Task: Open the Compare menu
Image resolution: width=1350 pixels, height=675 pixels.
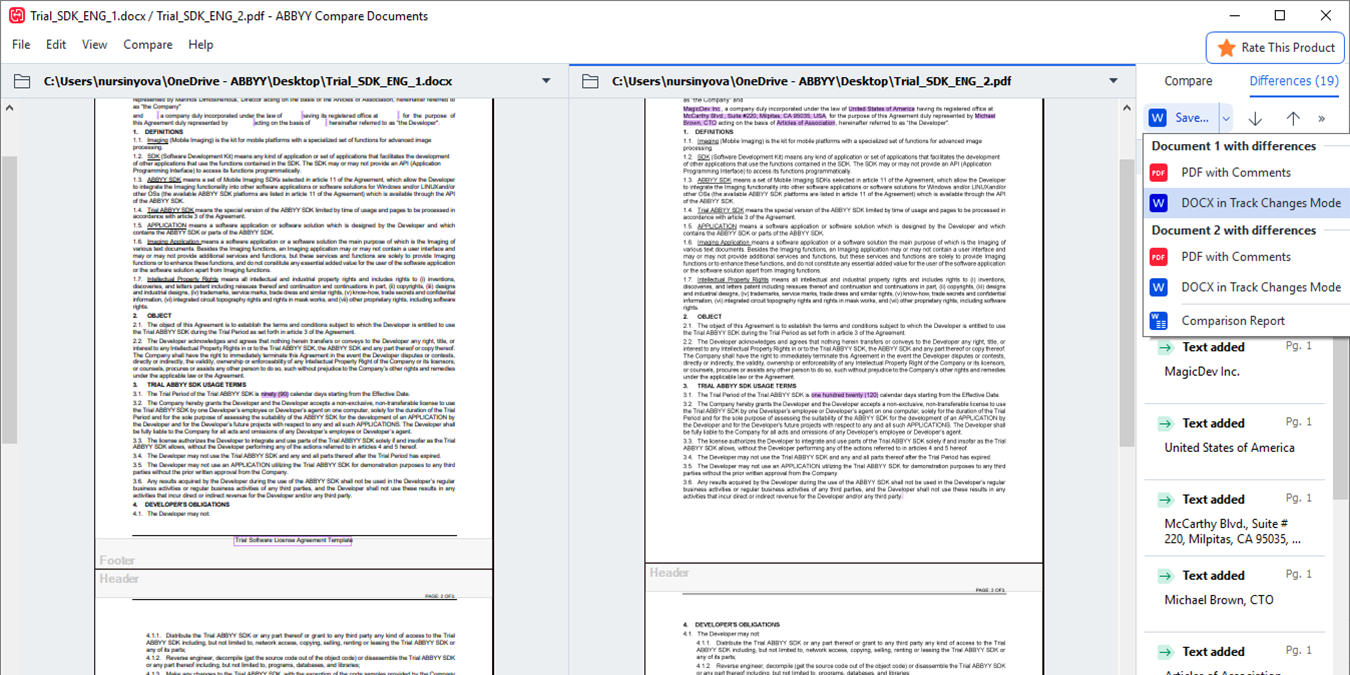Action: click(x=148, y=45)
